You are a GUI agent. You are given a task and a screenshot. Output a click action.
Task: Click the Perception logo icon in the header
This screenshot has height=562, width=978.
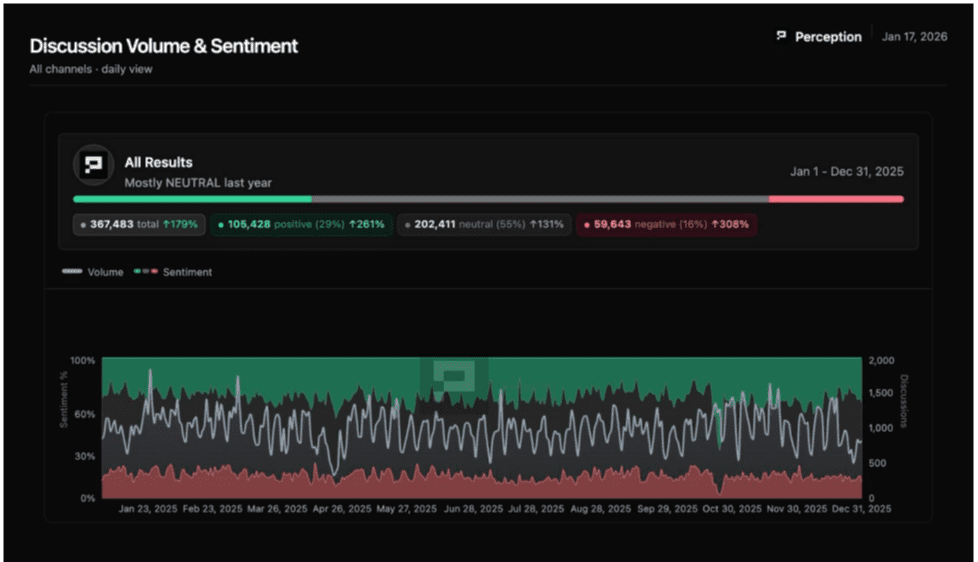pos(781,36)
